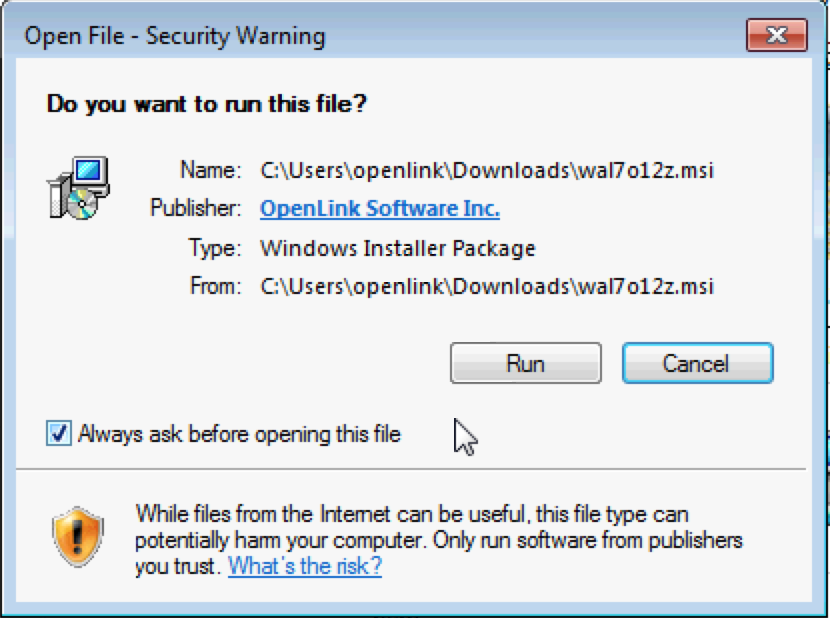Open the OpenLink Software Inc. publisher link
Image resolution: width=830 pixels, height=618 pixels.
click(x=379, y=208)
